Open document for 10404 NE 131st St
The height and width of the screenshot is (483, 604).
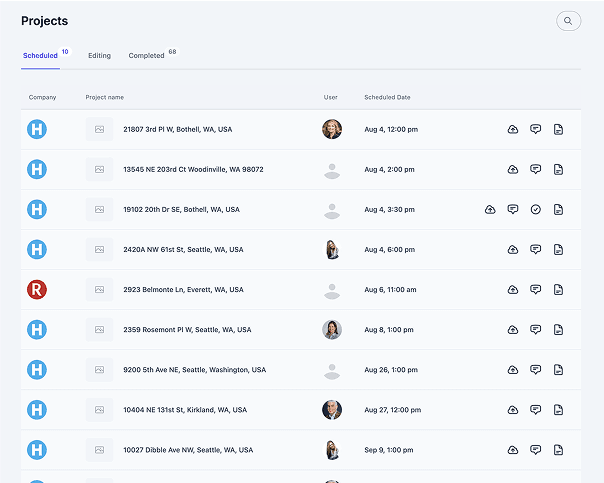[558, 410]
